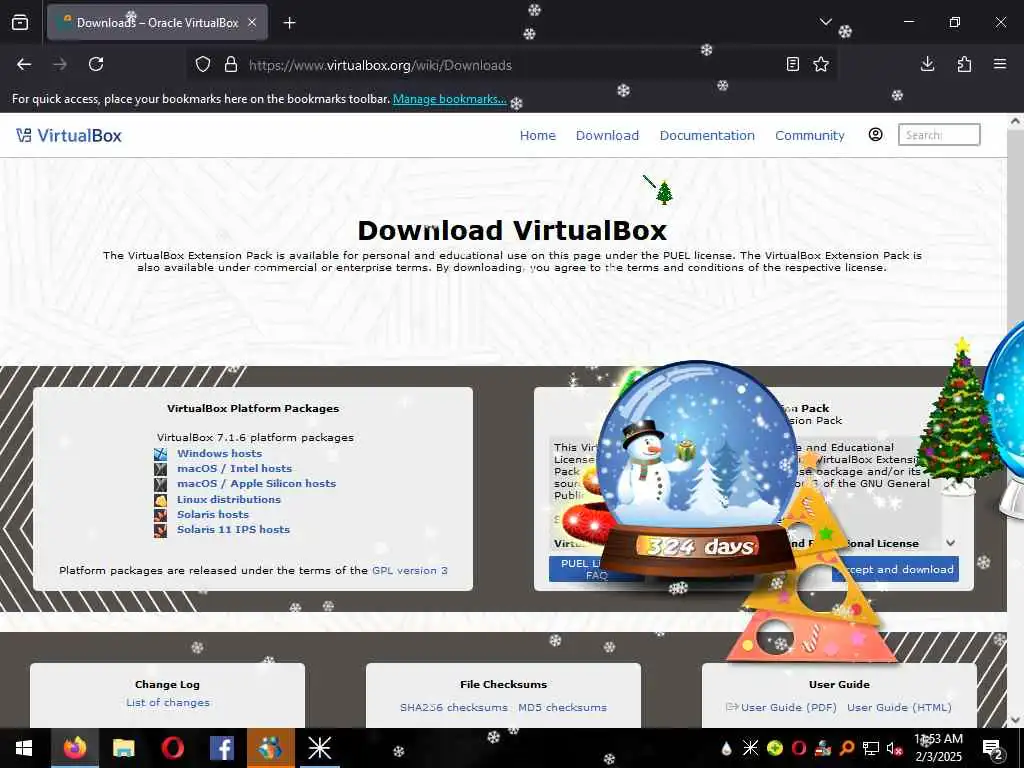The width and height of the screenshot is (1024, 768).
Task: Close the Downloads – Oracle VirtualBox tab
Action: [x=252, y=22]
